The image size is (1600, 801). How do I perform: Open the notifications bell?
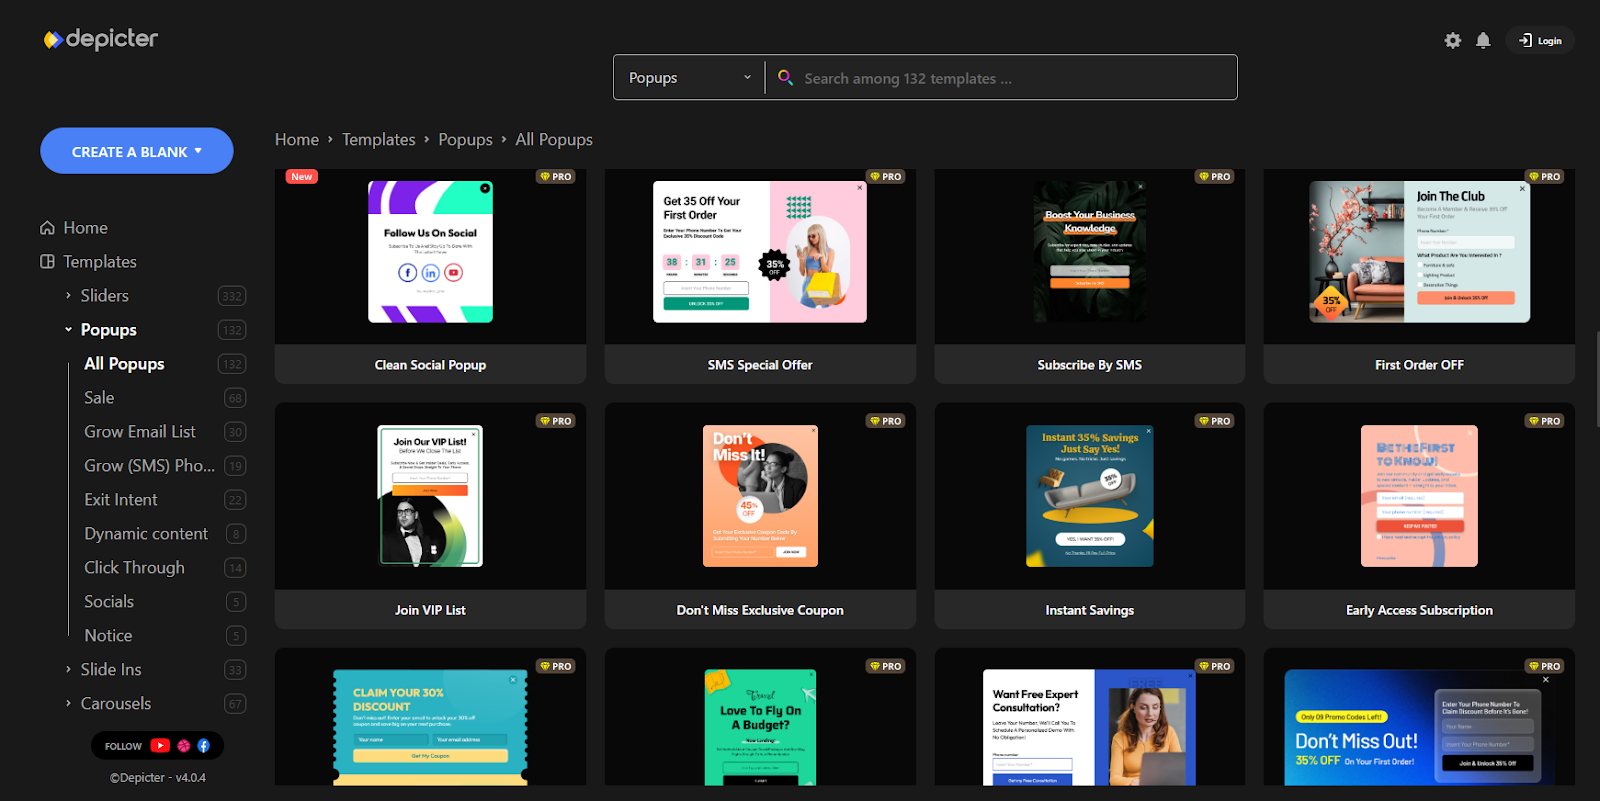(x=1483, y=40)
